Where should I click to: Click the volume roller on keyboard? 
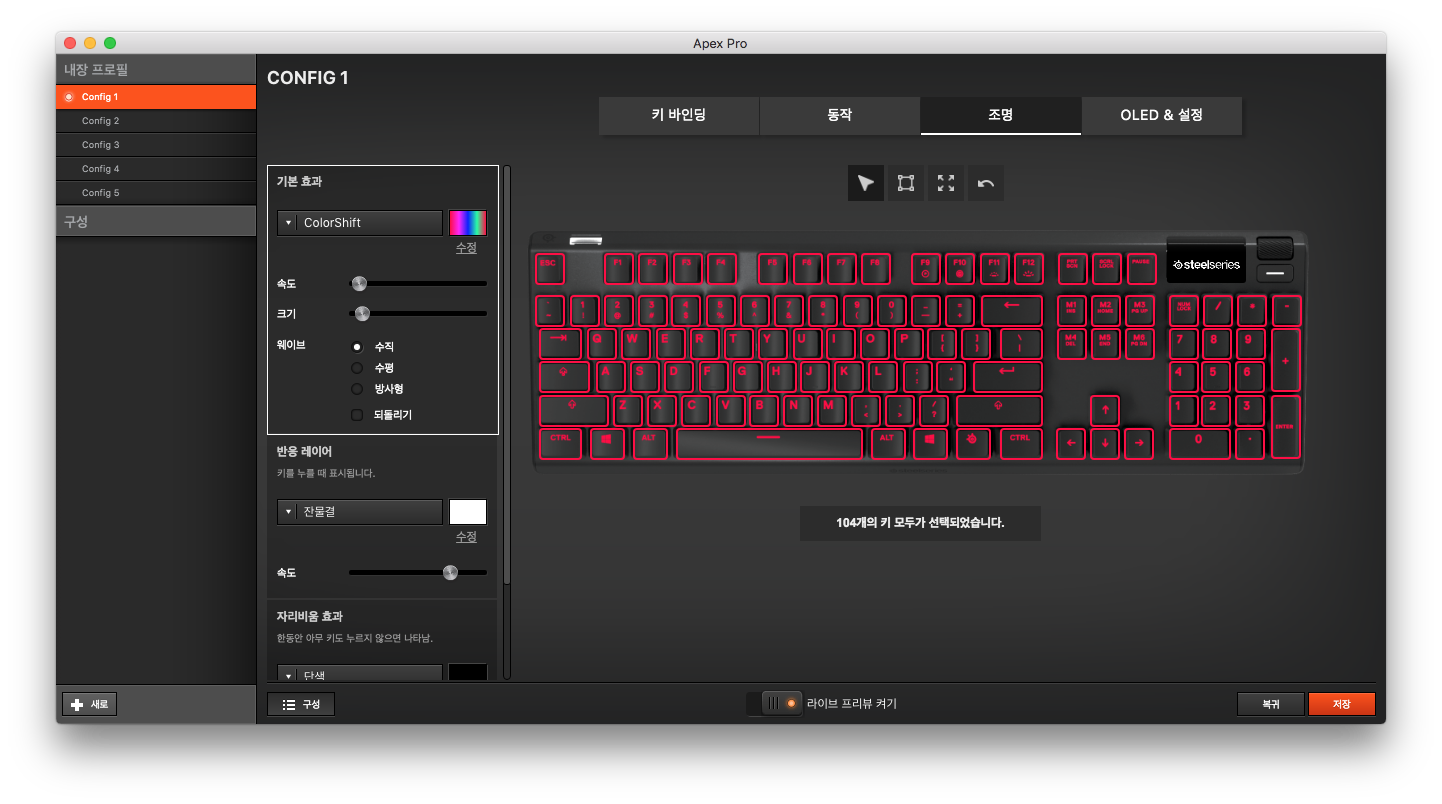1275,248
